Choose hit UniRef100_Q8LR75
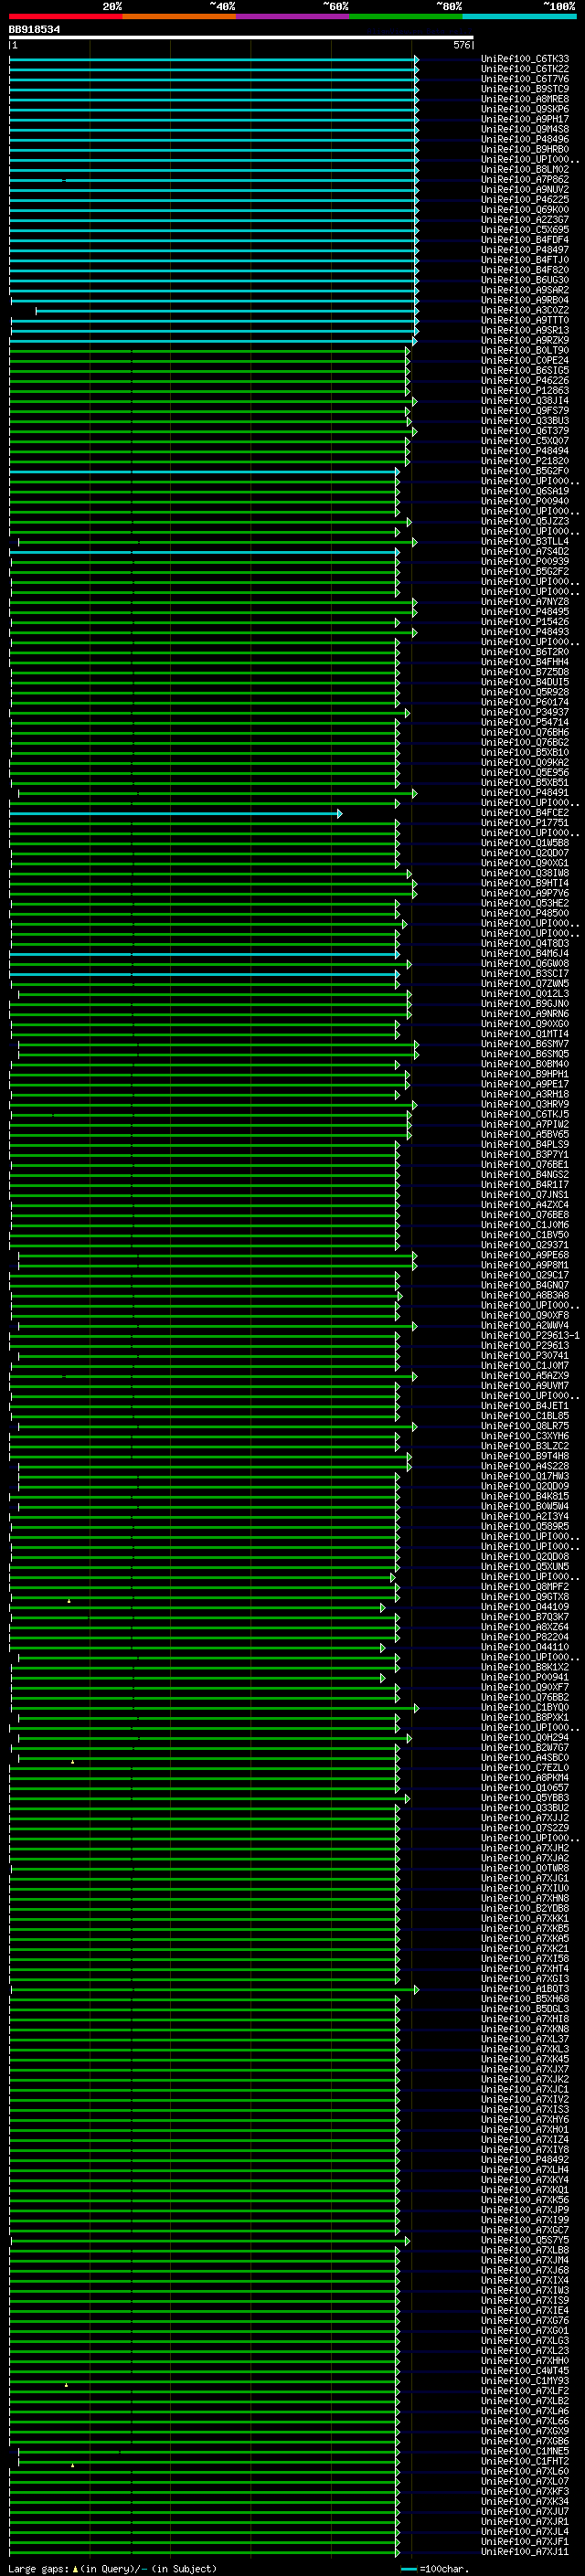The height and width of the screenshot is (2576, 585). click(x=525, y=1425)
